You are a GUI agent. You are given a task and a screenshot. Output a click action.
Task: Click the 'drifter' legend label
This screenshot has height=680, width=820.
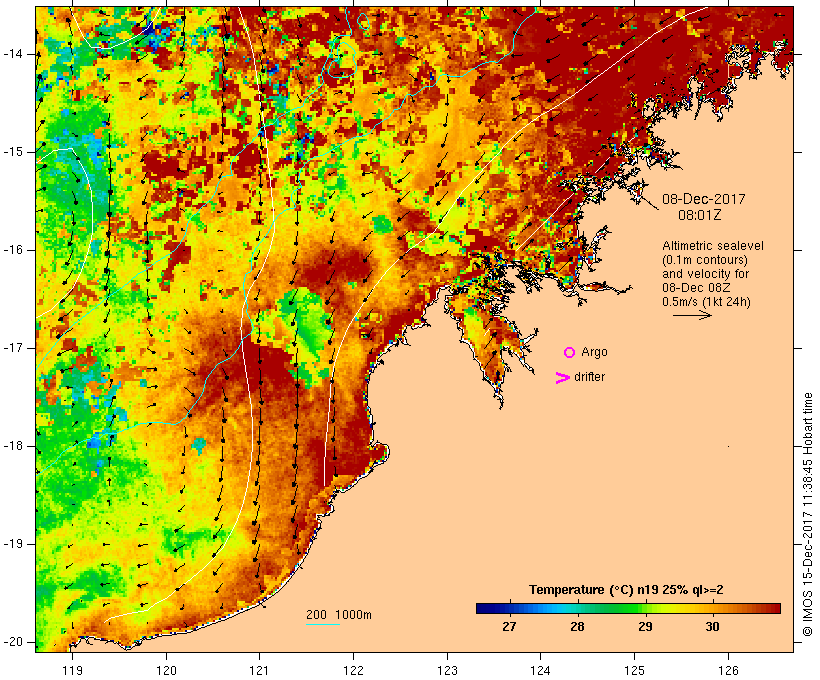589,377
